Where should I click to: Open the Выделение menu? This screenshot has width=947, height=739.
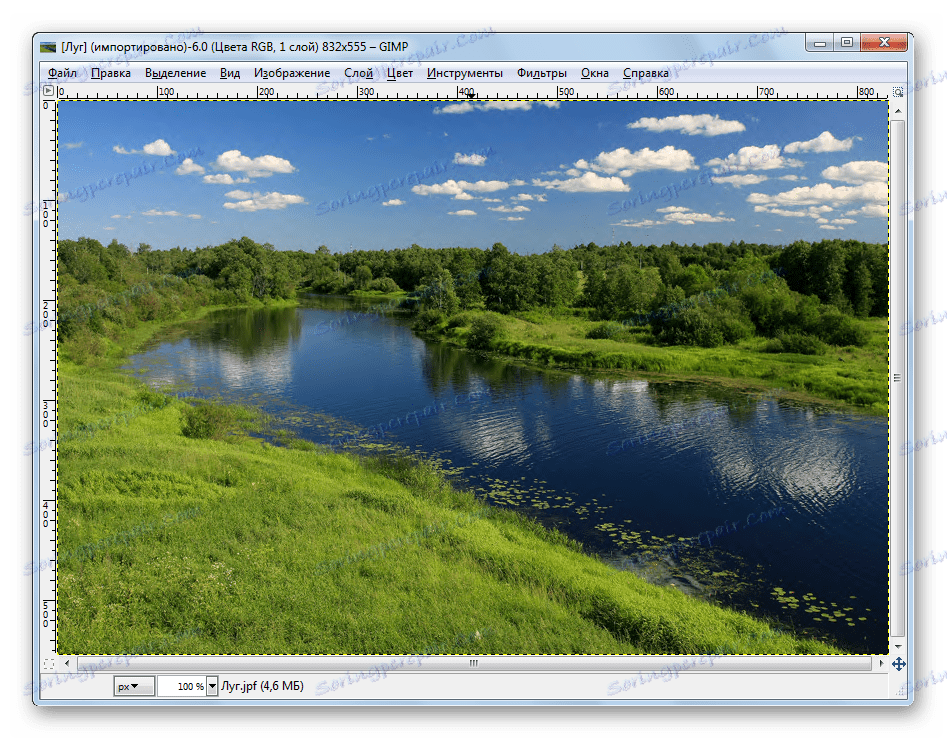point(175,73)
